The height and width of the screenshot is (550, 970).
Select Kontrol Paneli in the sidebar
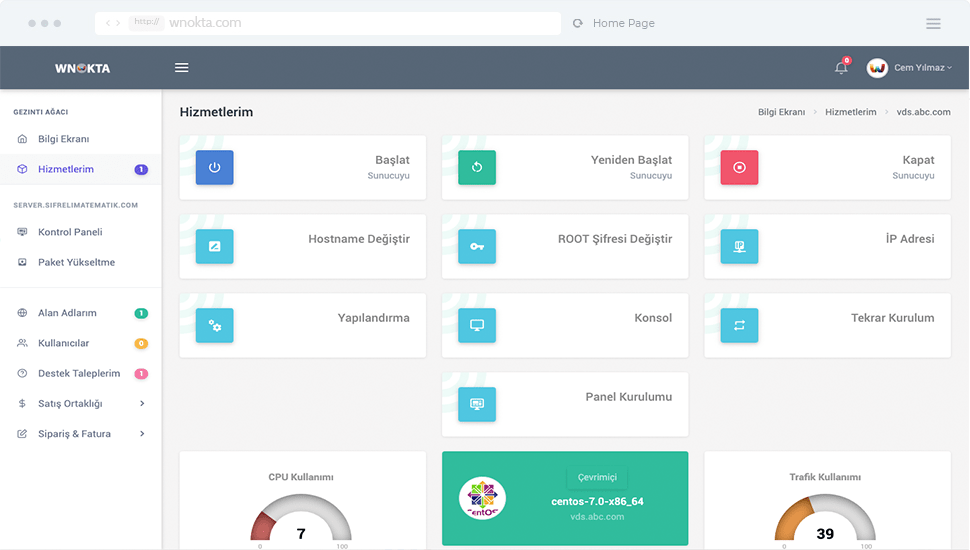[70, 232]
